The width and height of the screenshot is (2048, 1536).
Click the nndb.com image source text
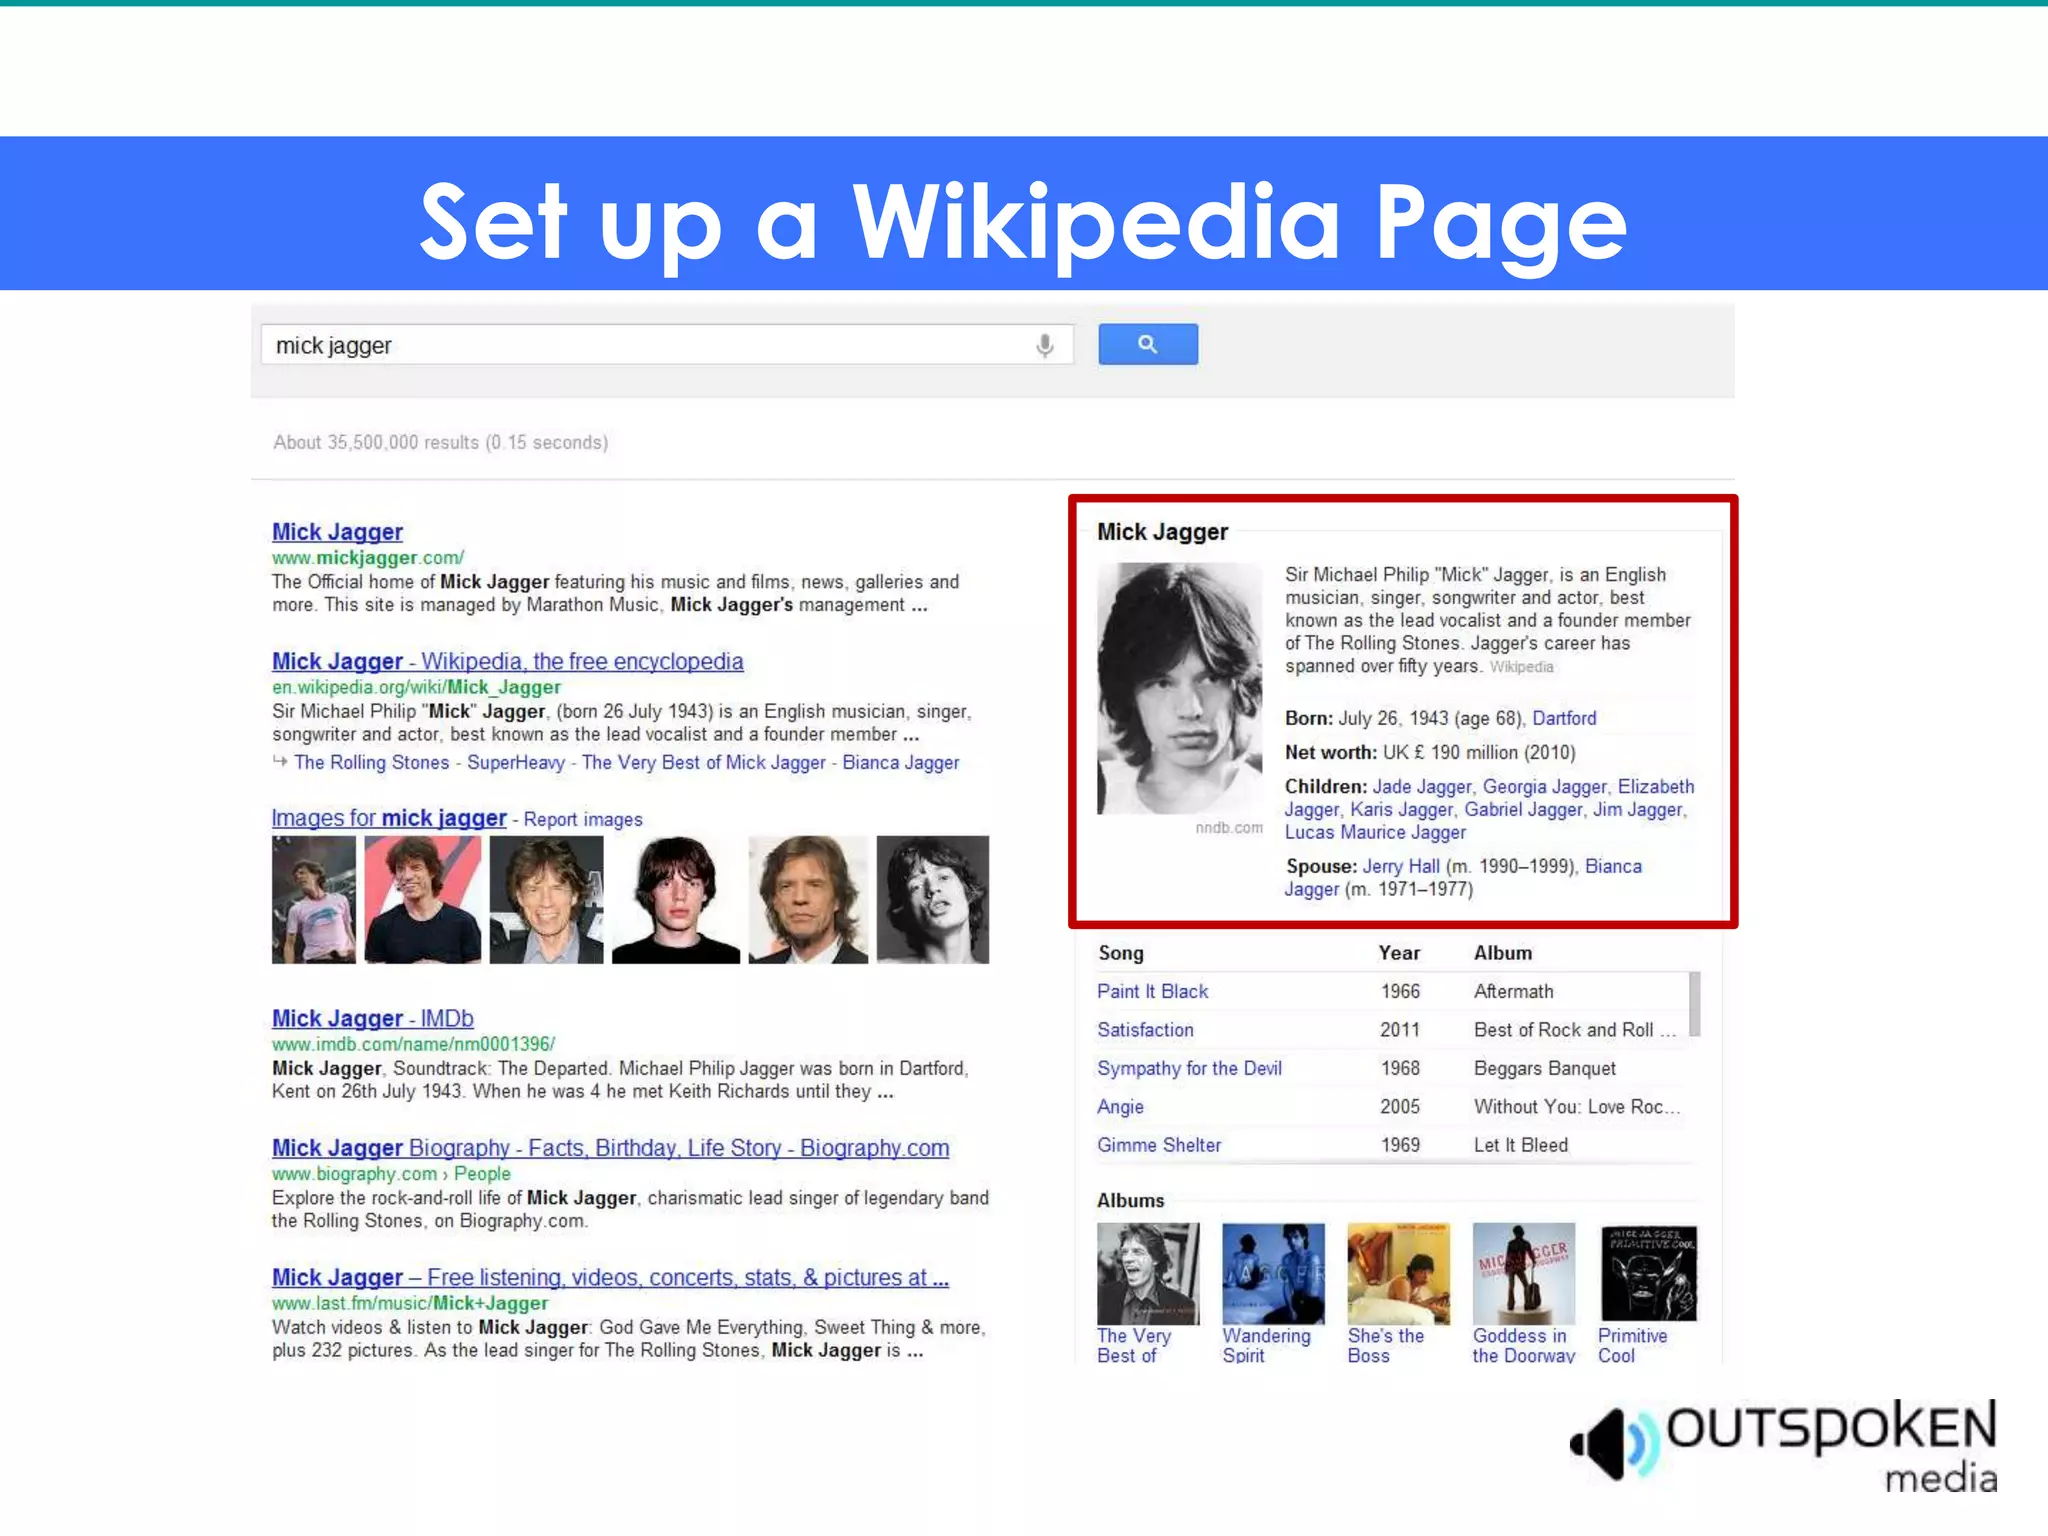click(1229, 828)
